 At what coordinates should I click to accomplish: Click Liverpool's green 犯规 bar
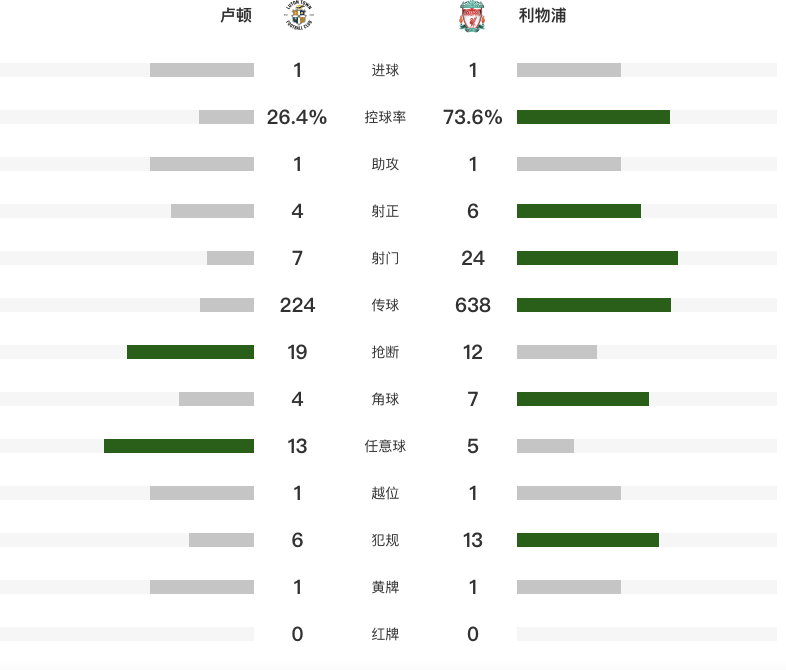pos(588,540)
